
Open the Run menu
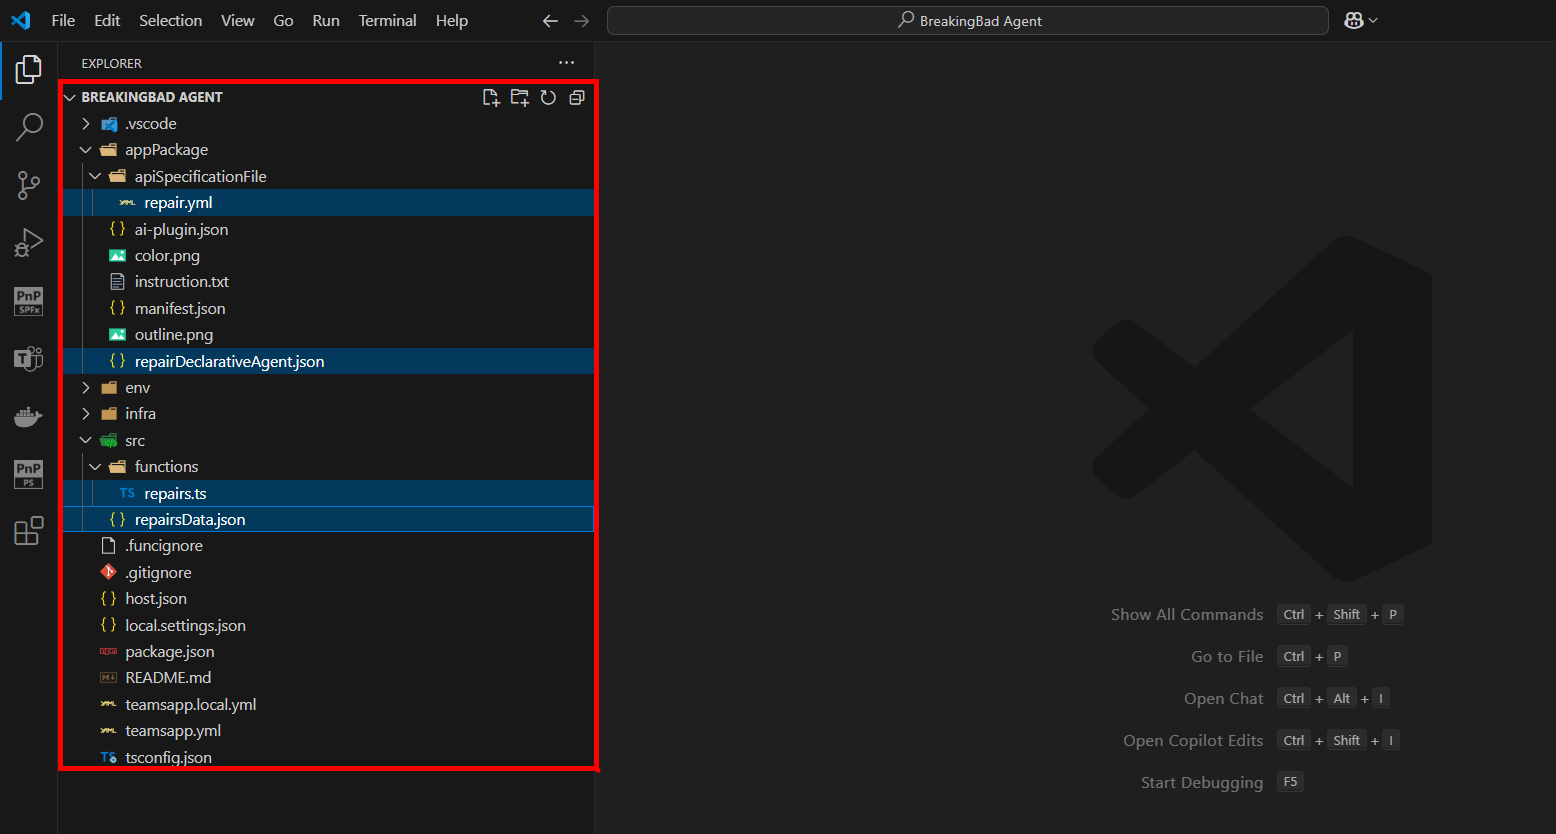326,20
